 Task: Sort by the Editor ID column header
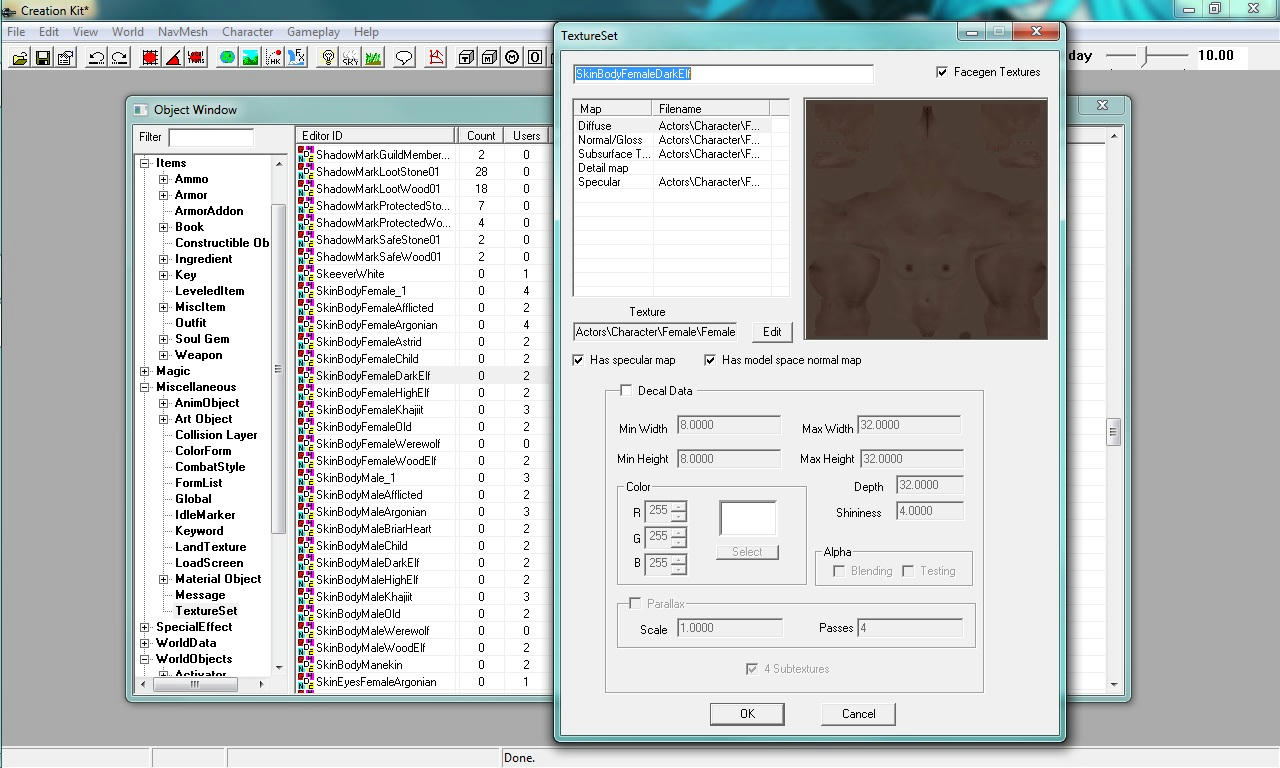coord(376,136)
